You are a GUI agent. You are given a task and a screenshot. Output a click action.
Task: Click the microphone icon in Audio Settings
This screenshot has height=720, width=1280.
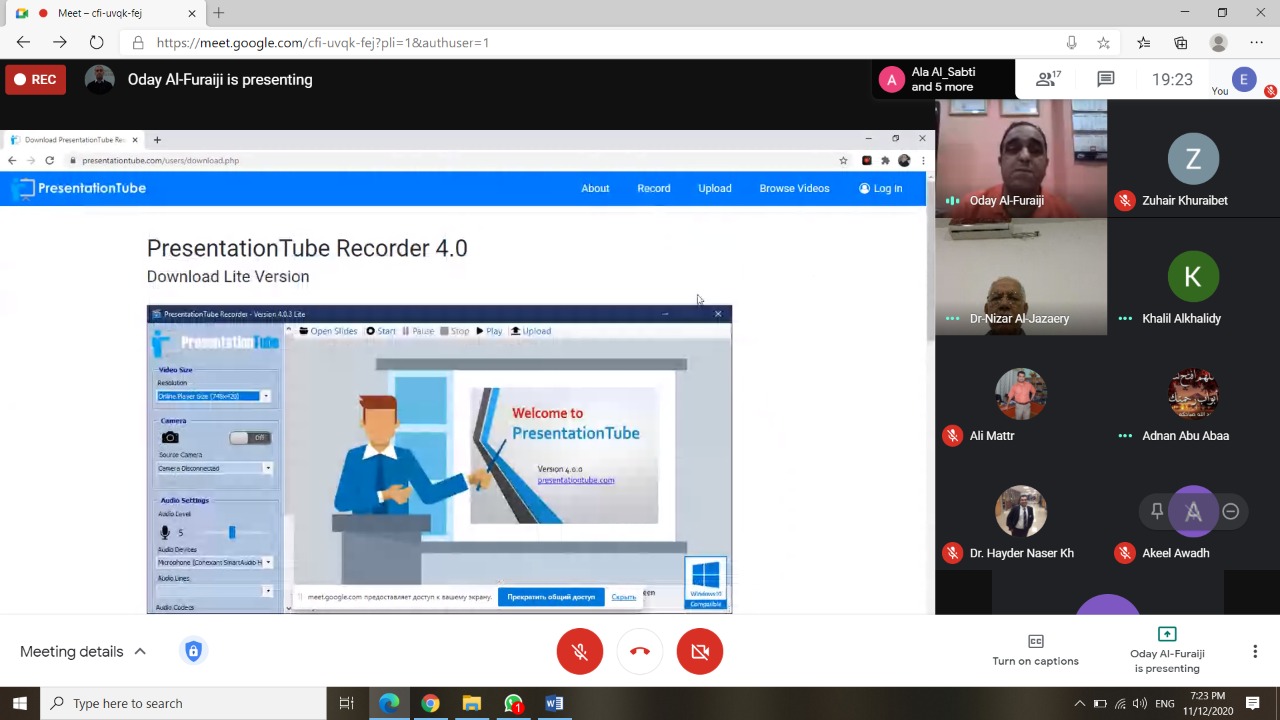click(166, 532)
